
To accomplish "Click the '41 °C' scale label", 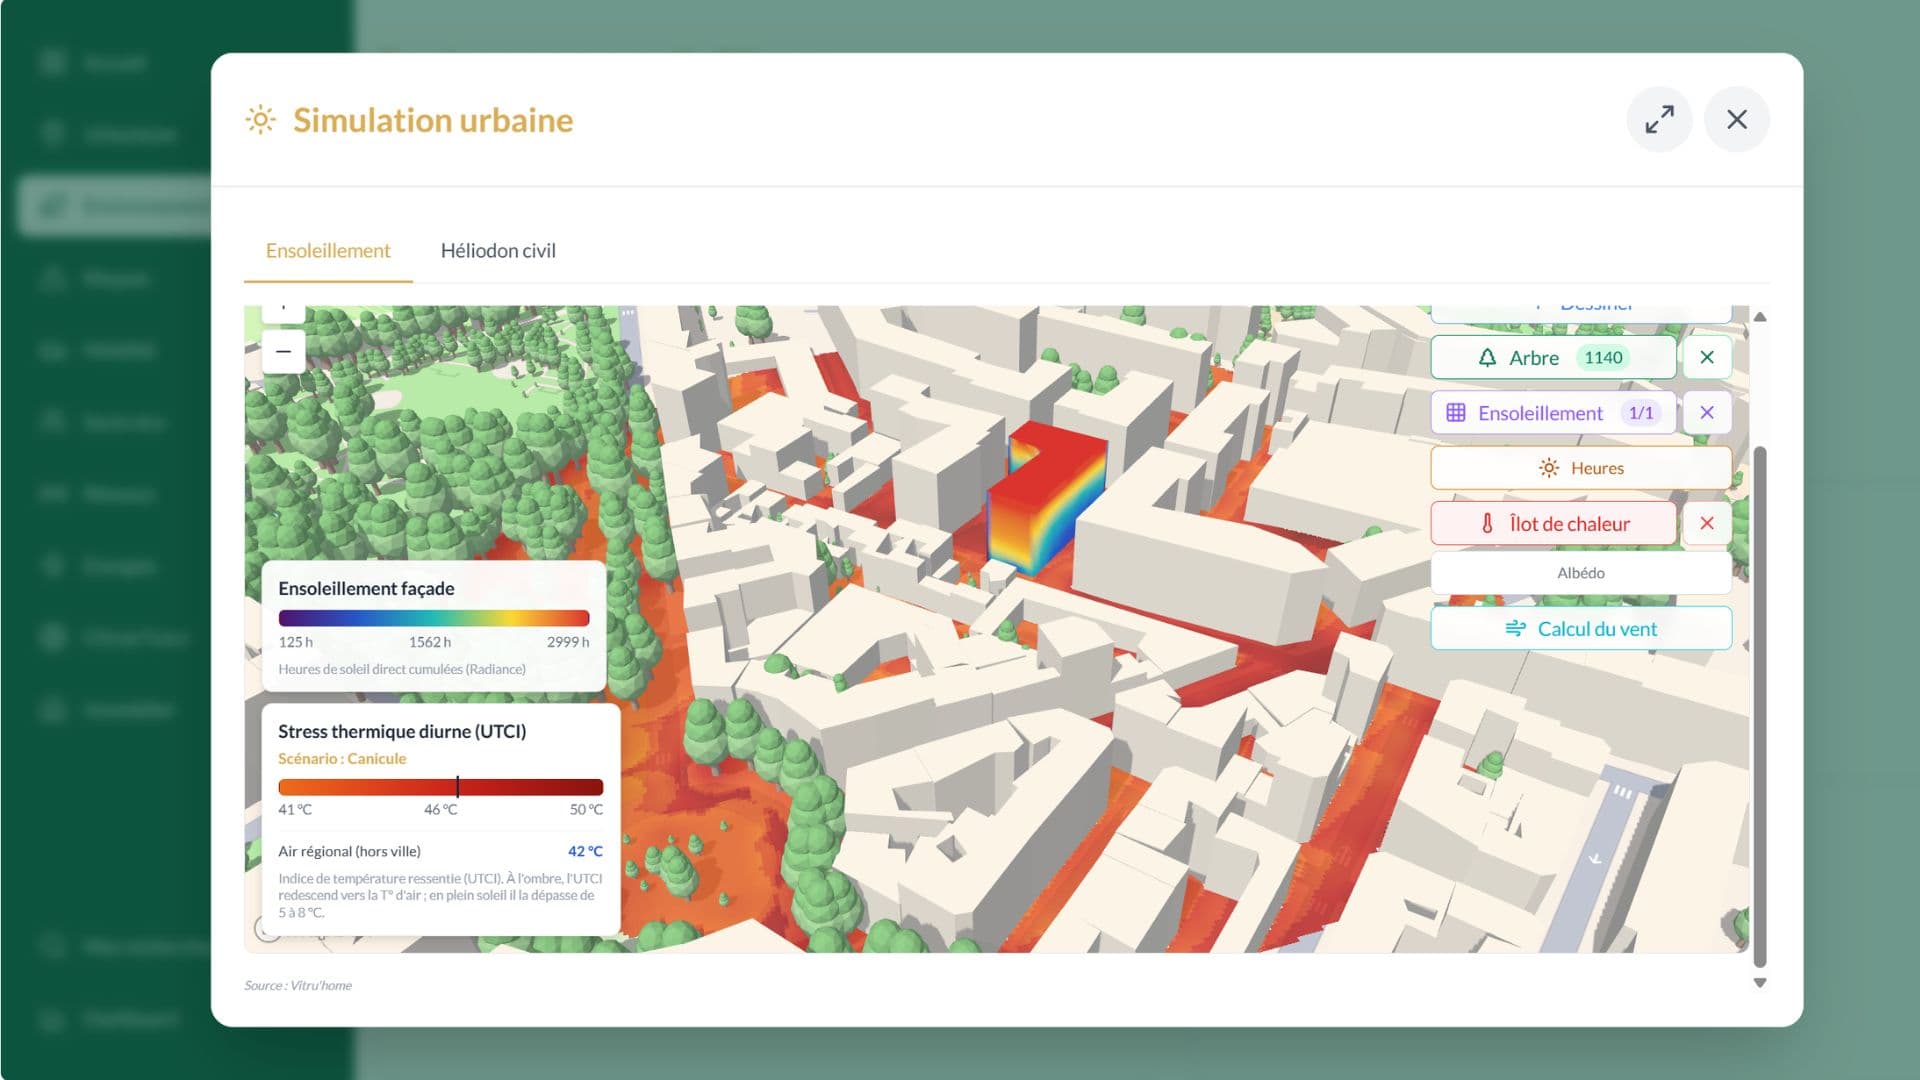I will (x=295, y=810).
